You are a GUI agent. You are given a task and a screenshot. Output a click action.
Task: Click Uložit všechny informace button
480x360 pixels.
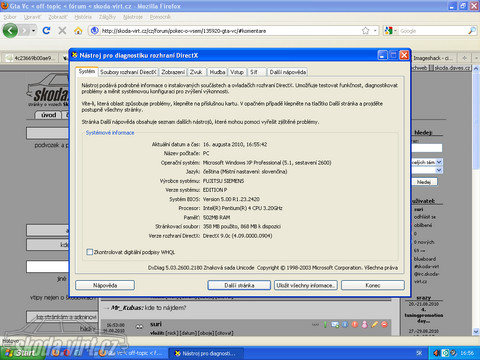point(306,285)
